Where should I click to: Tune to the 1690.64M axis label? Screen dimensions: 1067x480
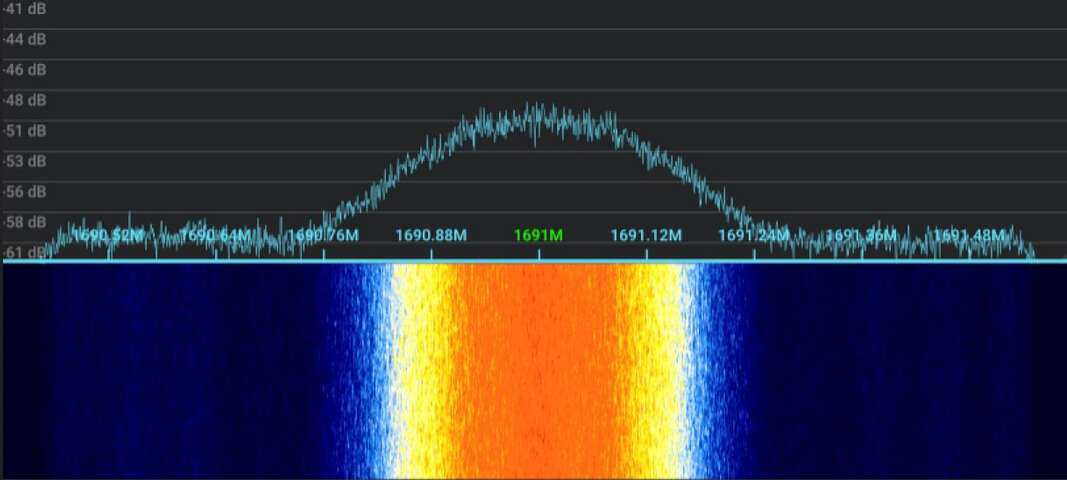tap(215, 236)
